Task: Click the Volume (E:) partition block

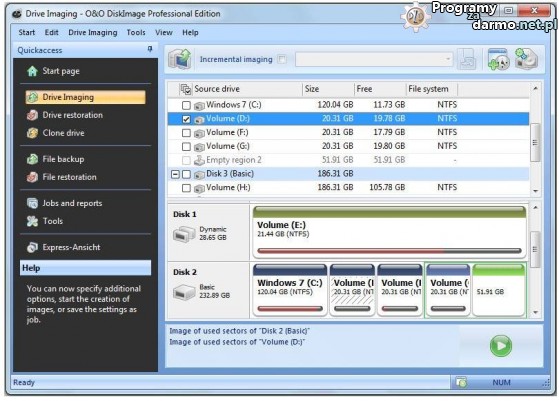Action: [x=389, y=232]
